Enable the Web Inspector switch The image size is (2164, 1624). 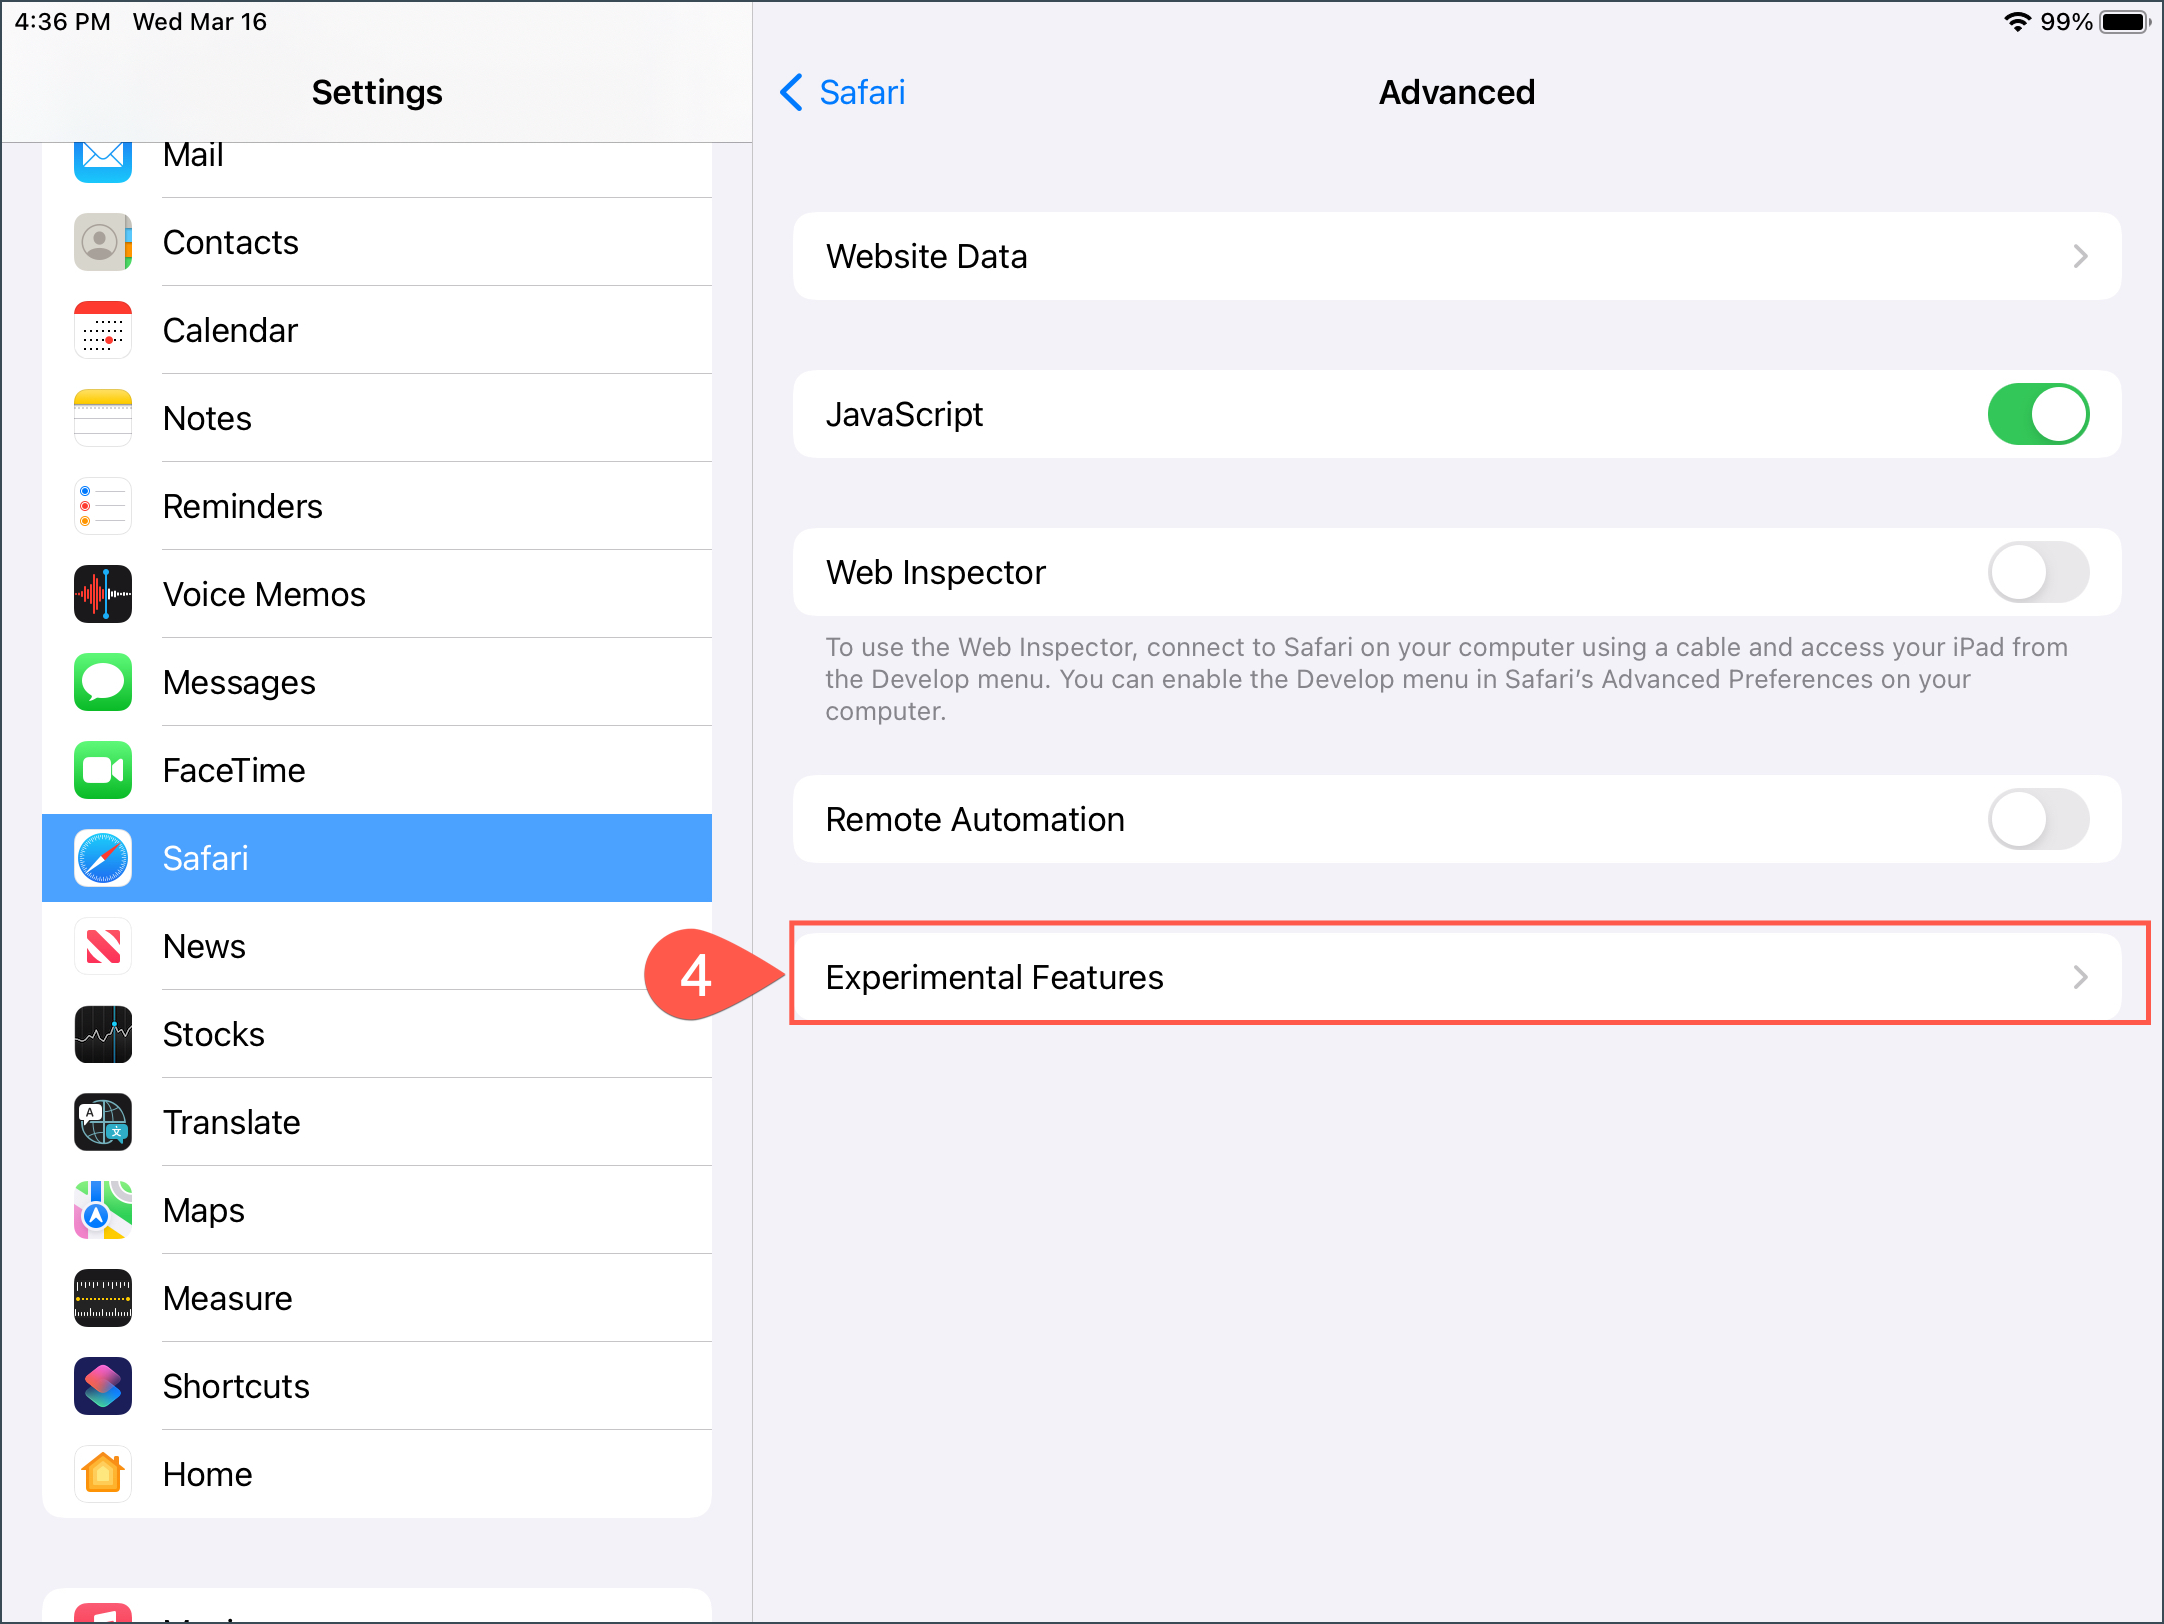pos(2038,572)
